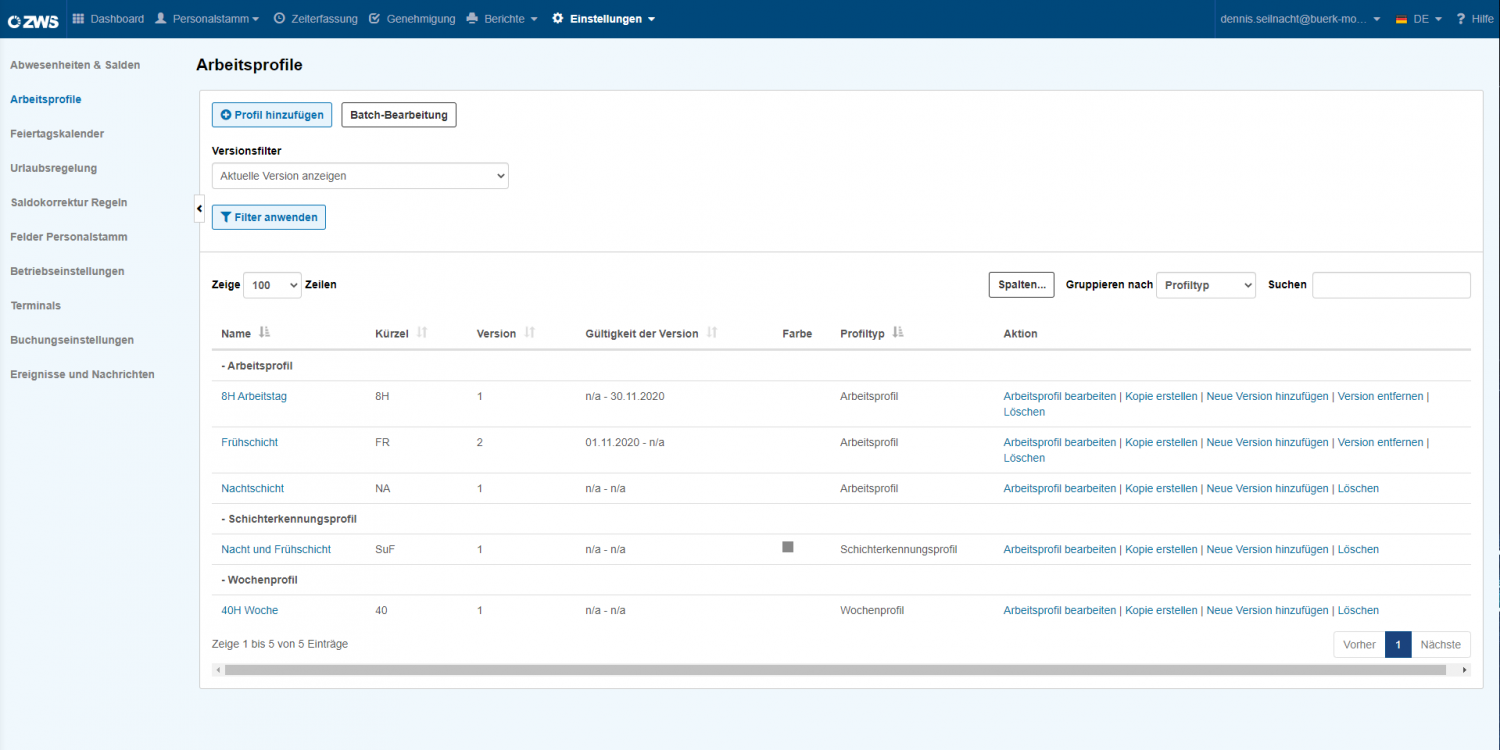
Task: Click Profil hinzufügen button
Action: (272, 115)
